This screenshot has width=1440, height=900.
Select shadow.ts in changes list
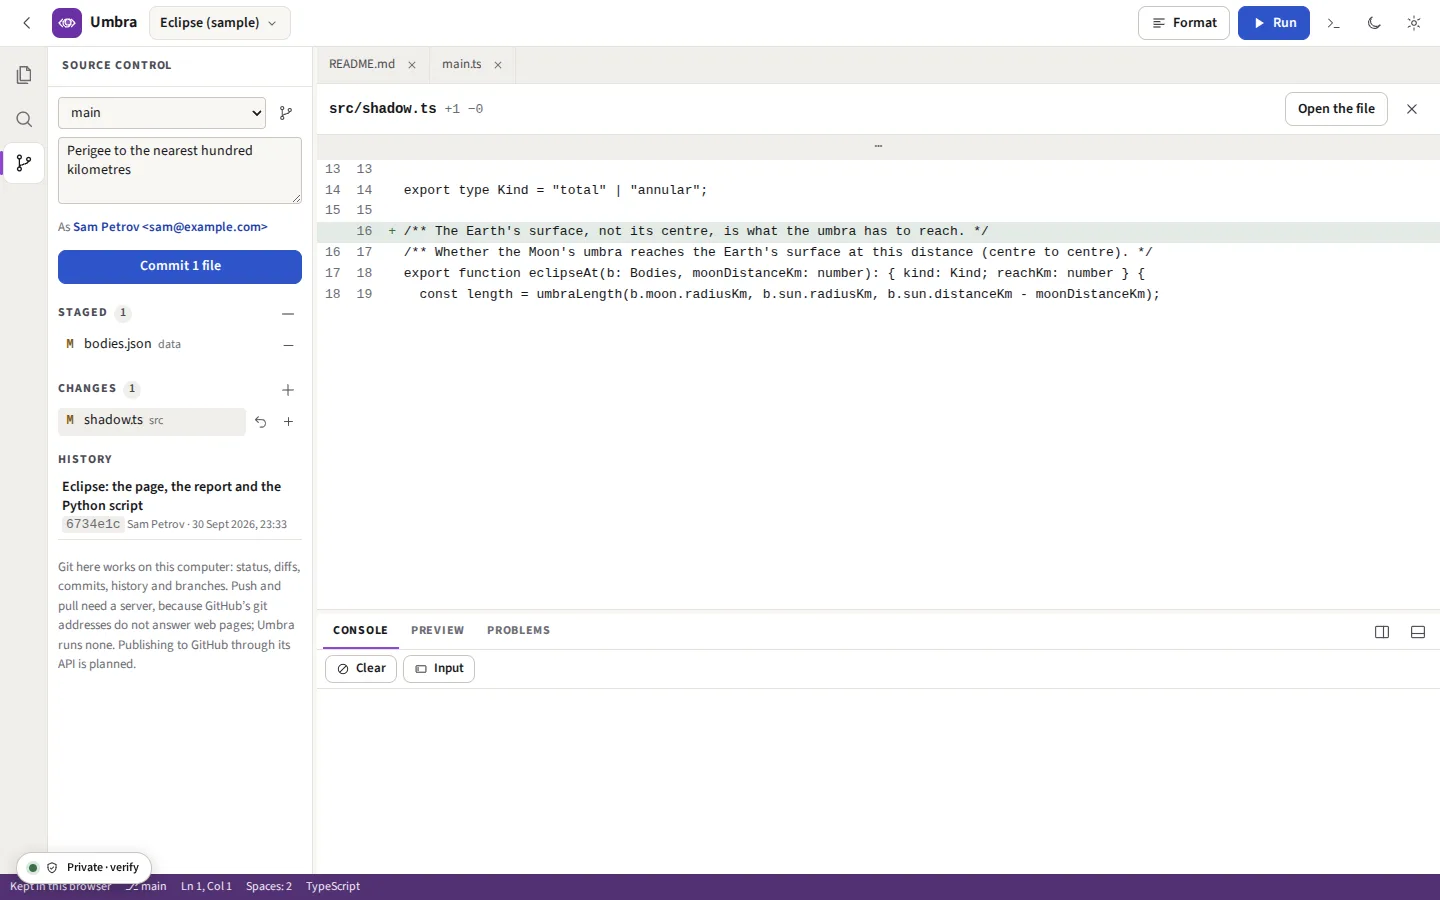[152, 421]
